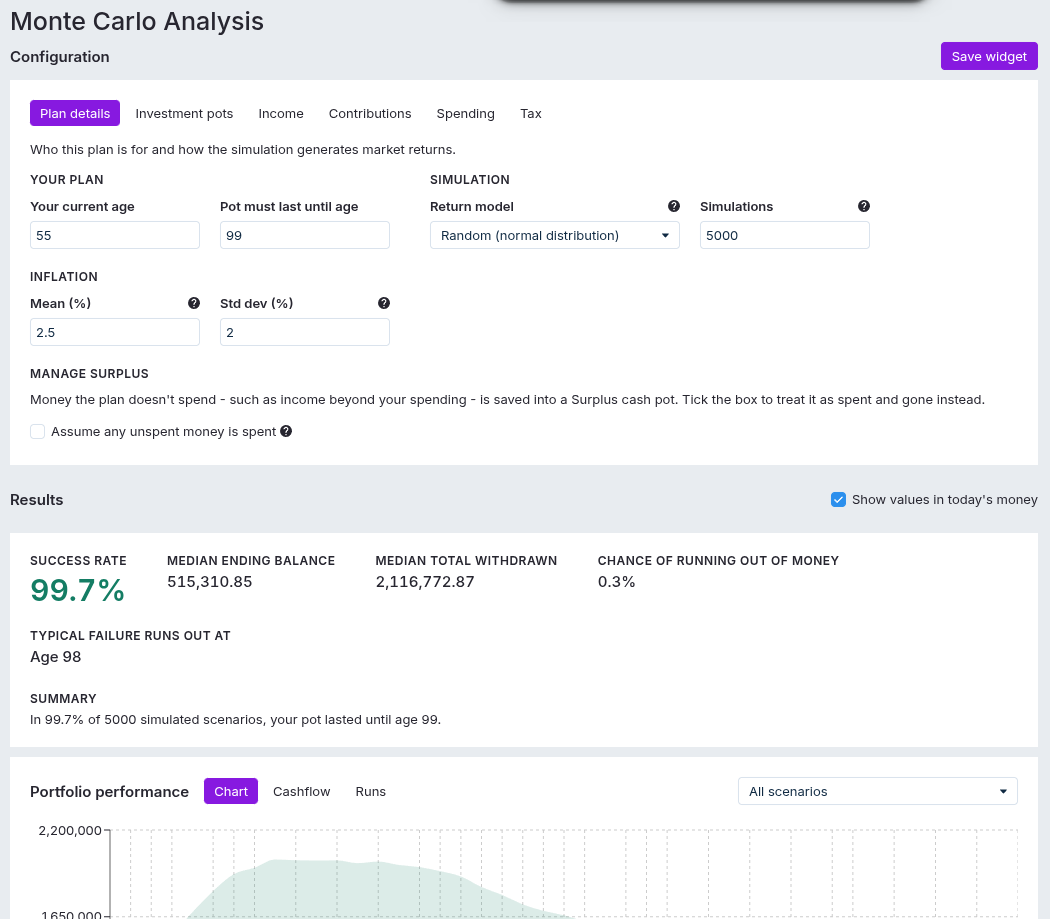
Task: Open the Tax tab
Action: coord(530,113)
